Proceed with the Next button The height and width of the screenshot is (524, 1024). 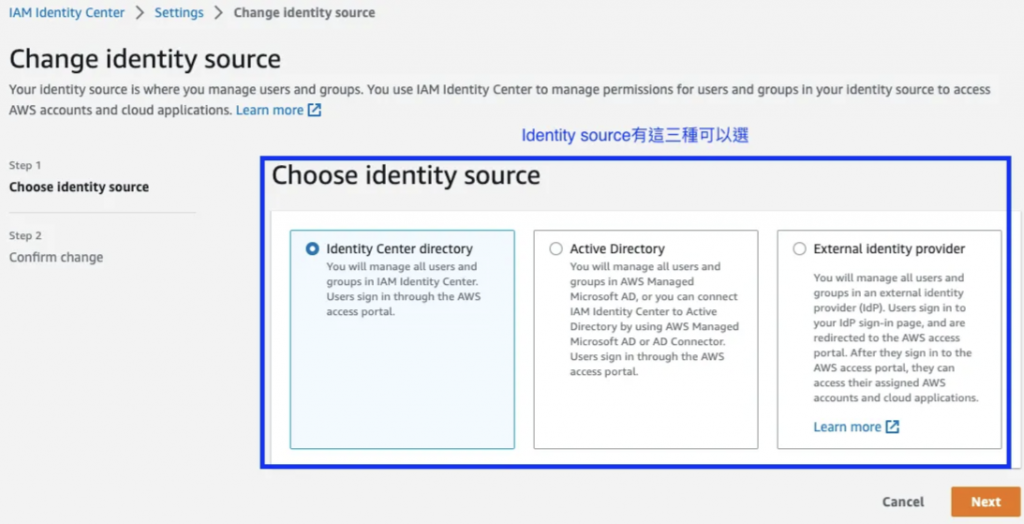985,502
